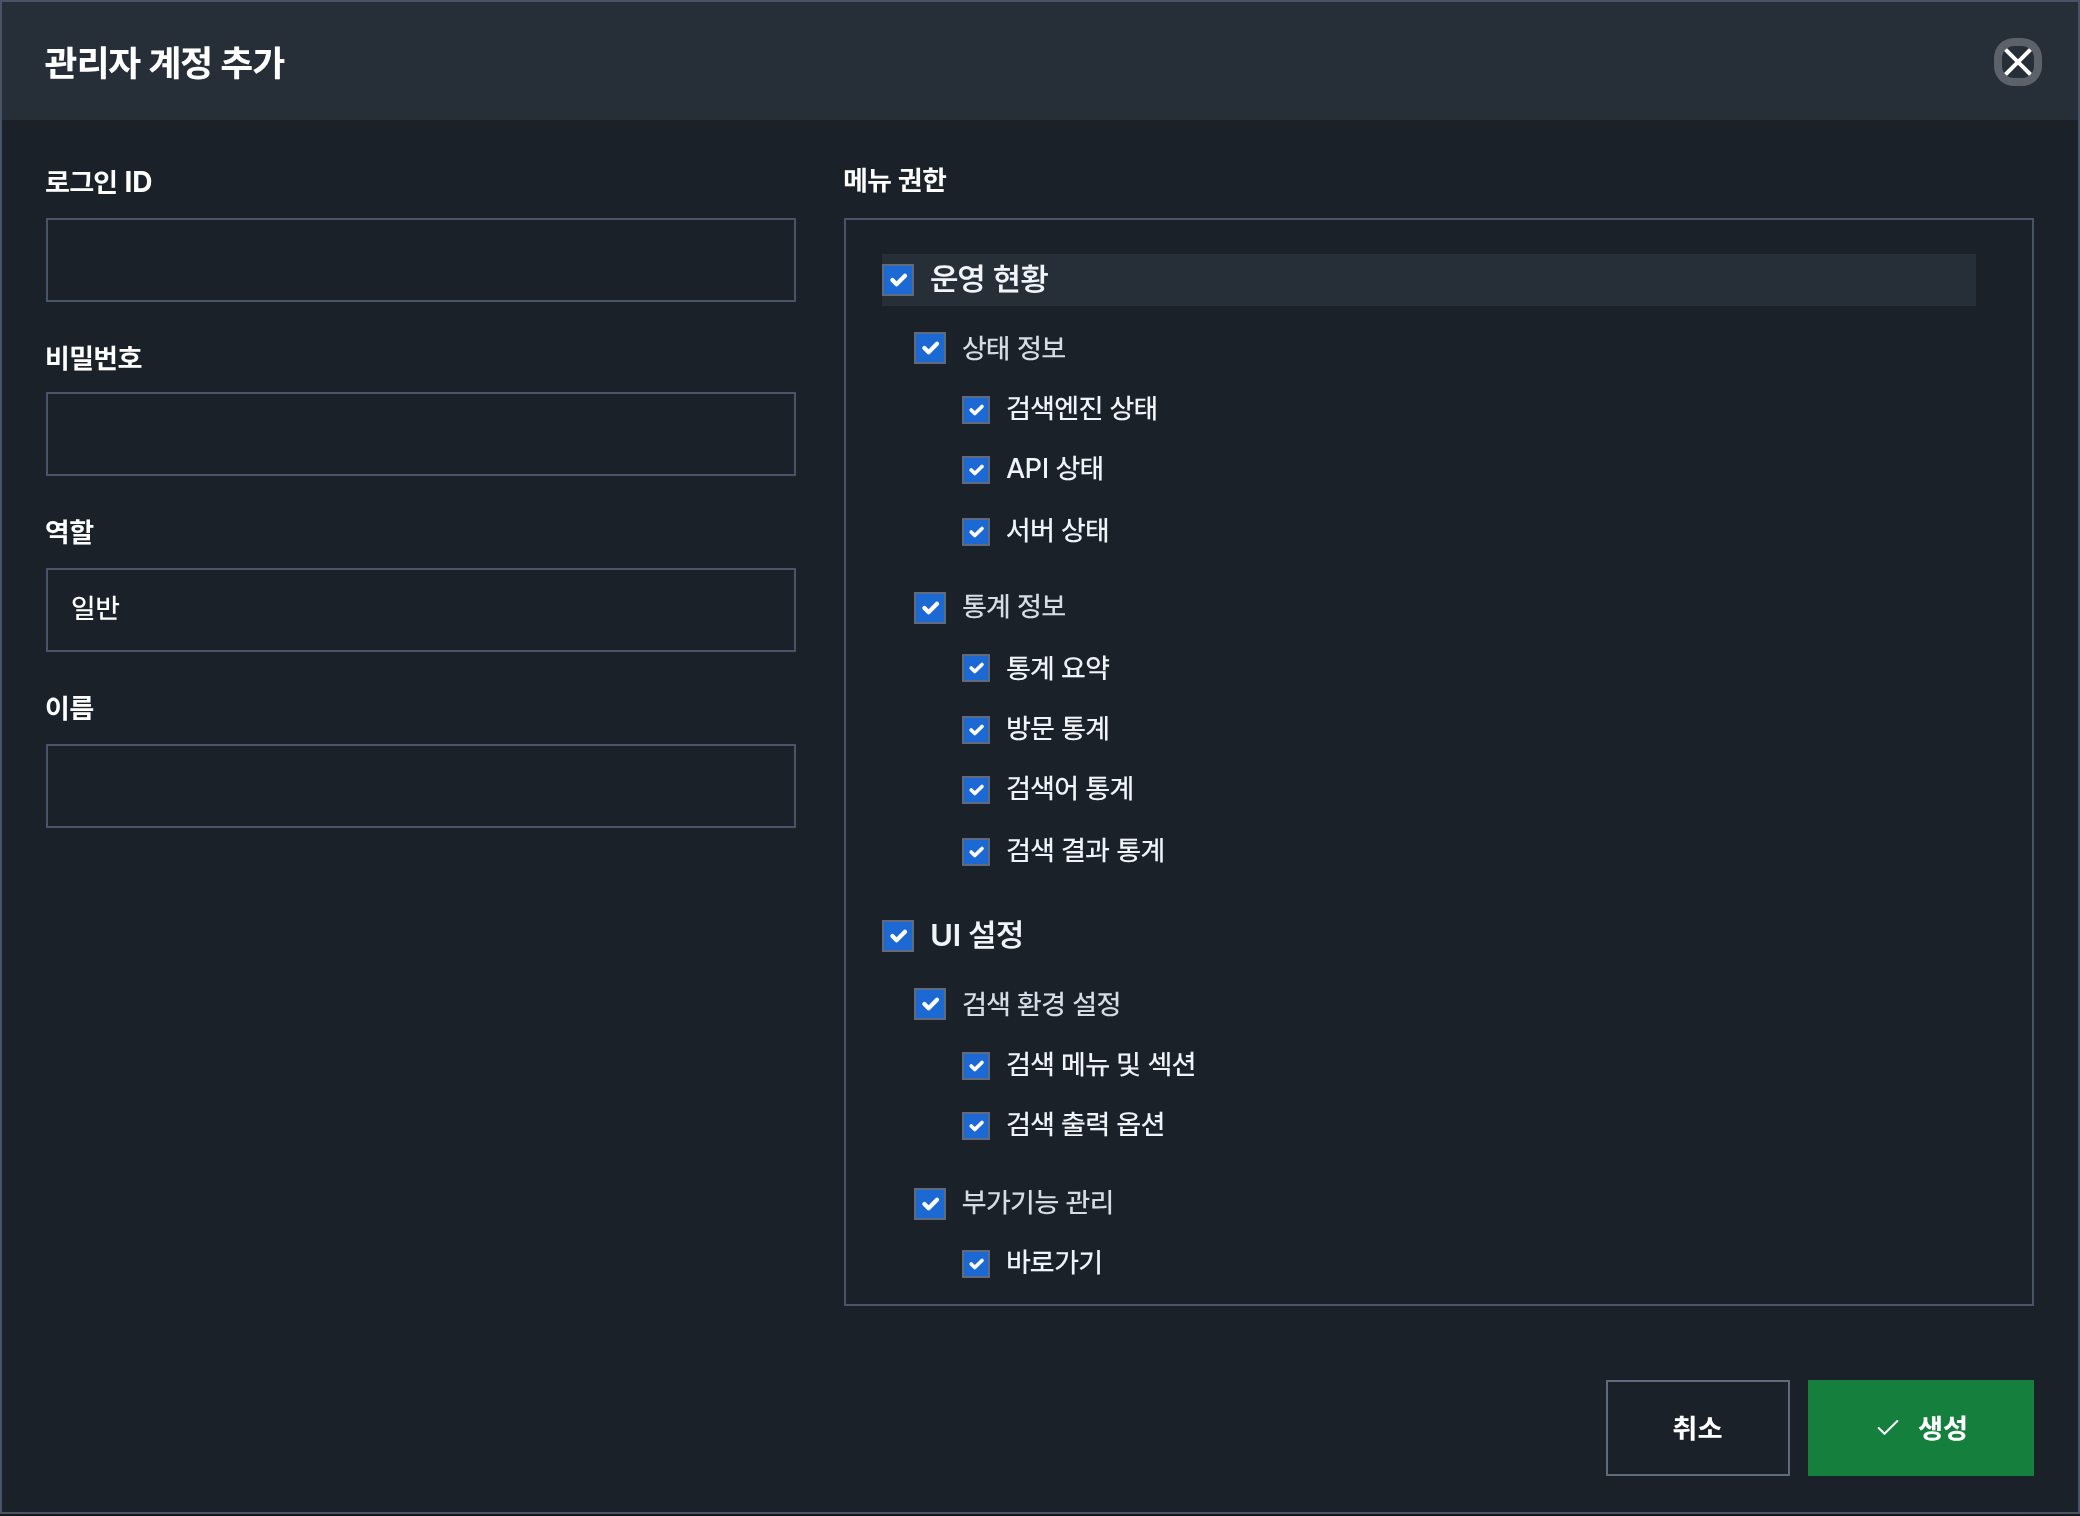The image size is (2080, 1516).
Task: Uncheck the 검색 결과 통계 checkbox
Action: coord(976,852)
